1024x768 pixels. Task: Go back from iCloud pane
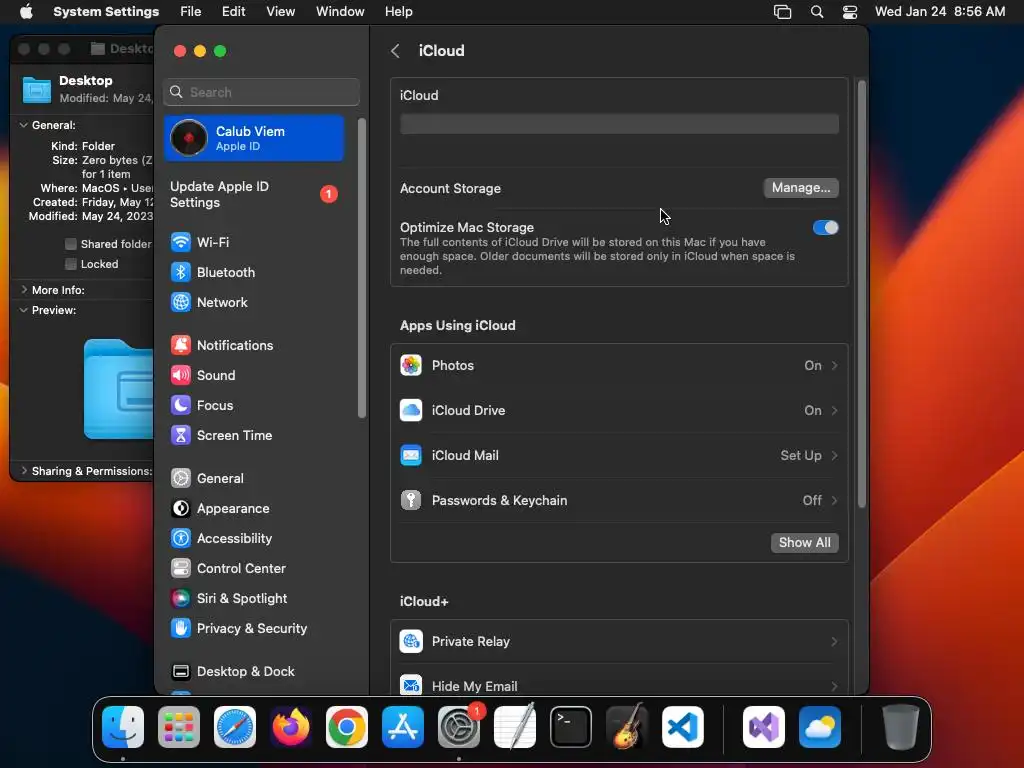point(395,51)
